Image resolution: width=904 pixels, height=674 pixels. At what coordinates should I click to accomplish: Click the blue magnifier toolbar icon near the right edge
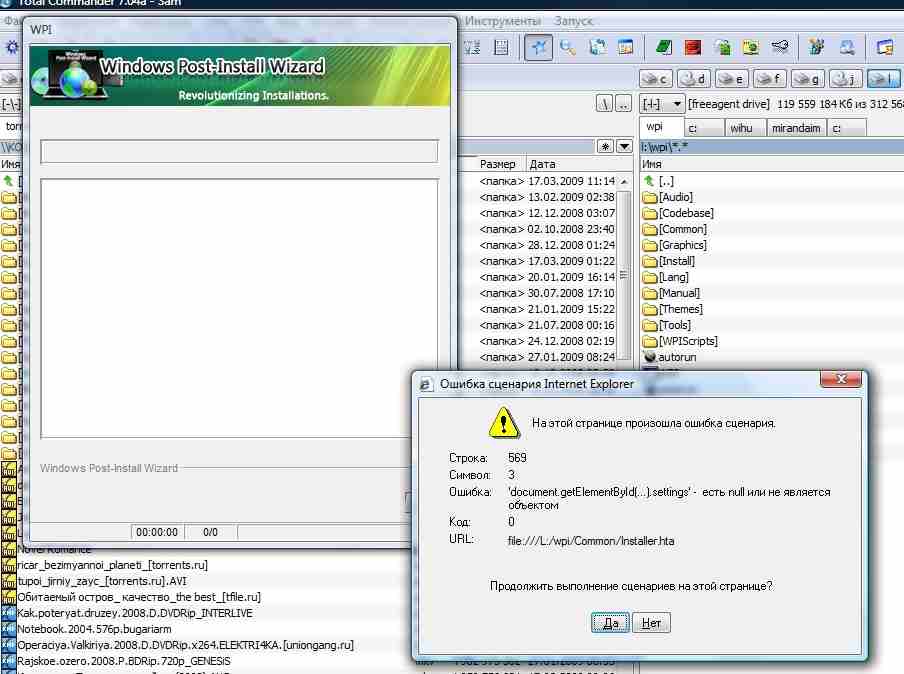(847, 47)
